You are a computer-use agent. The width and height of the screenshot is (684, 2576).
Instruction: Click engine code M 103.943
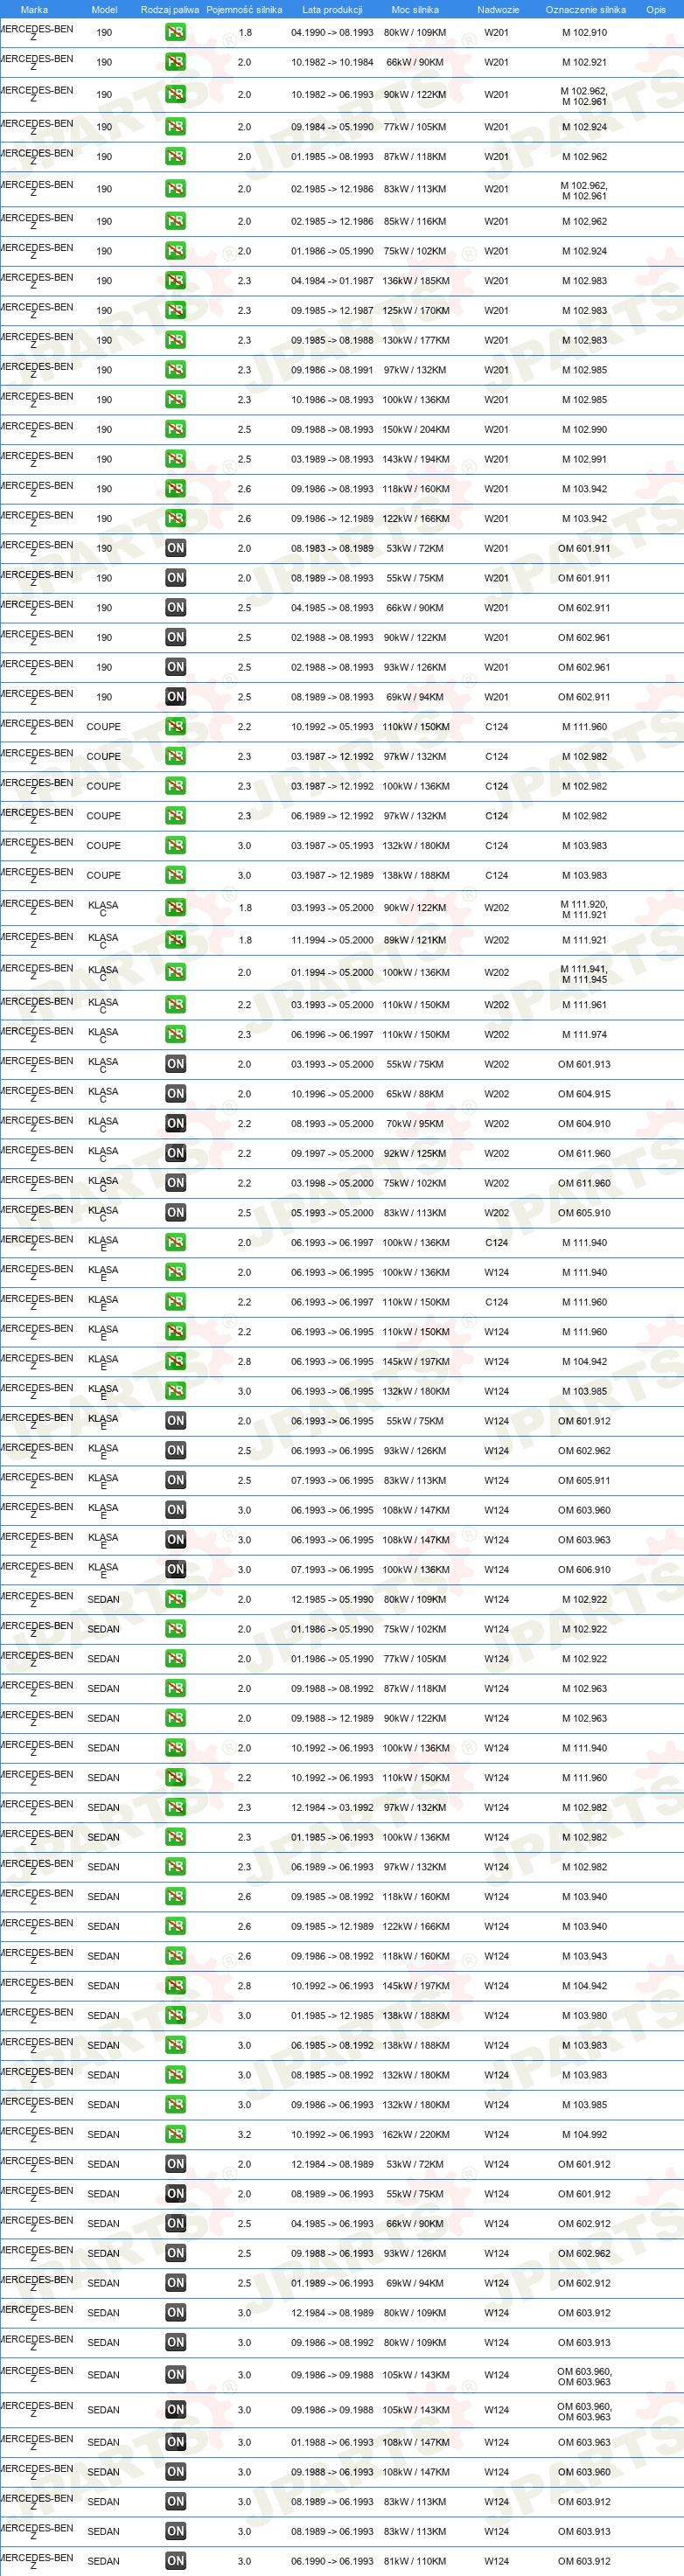(x=584, y=1956)
